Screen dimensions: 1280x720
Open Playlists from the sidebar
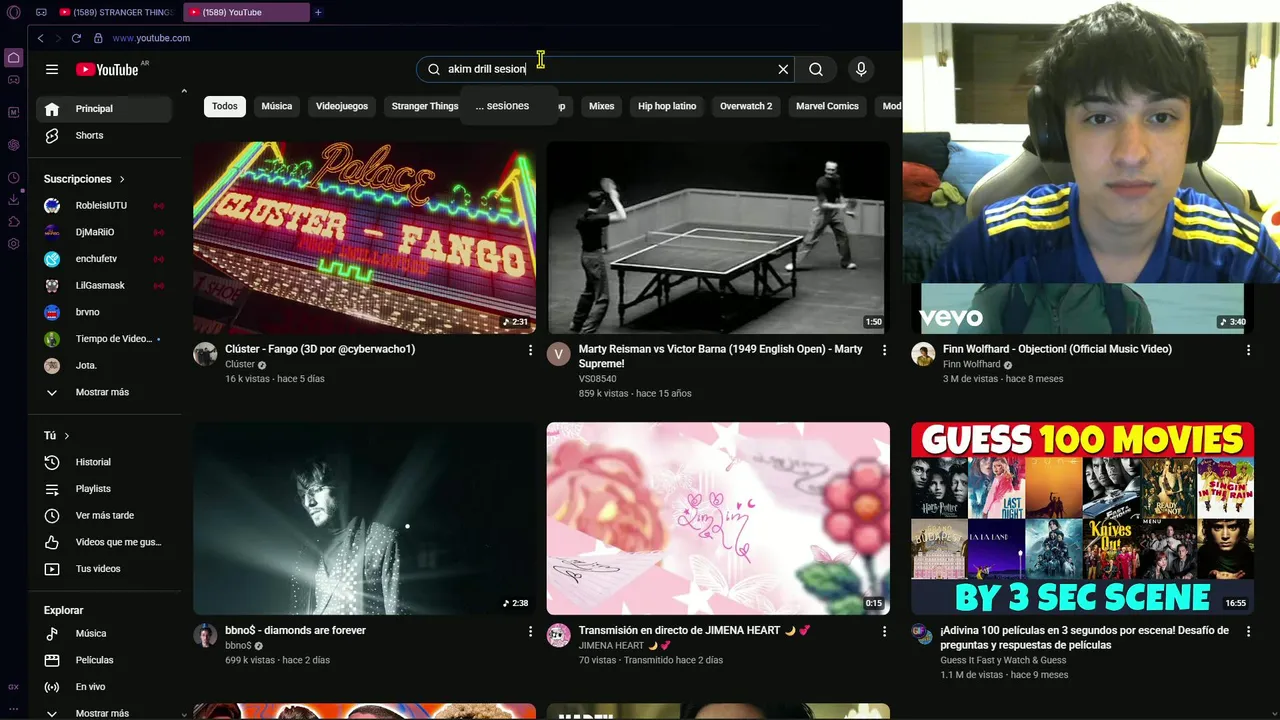coord(104,489)
